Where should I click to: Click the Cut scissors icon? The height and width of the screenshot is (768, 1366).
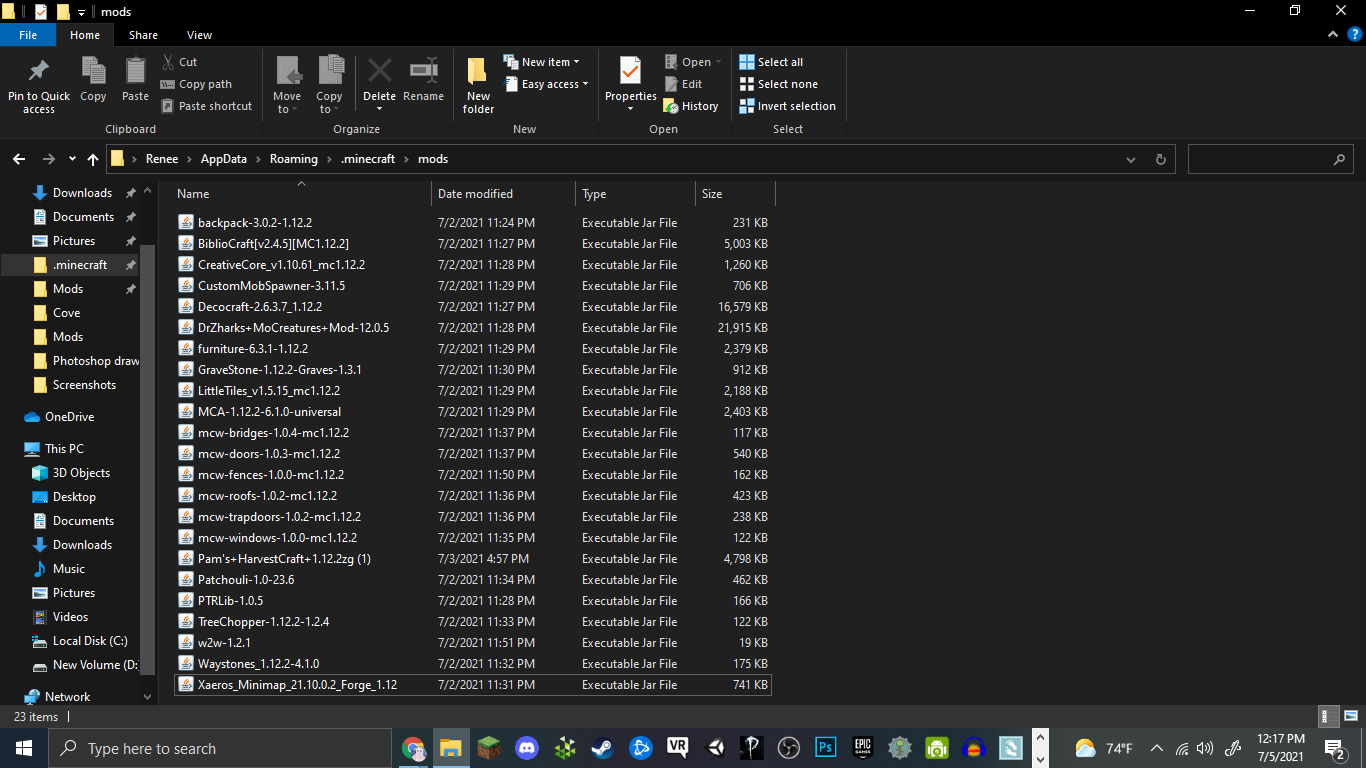167,62
